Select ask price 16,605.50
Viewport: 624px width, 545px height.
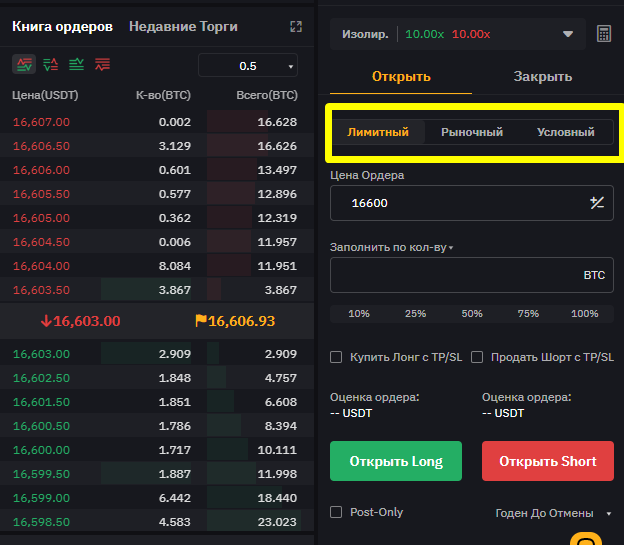click(41, 194)
